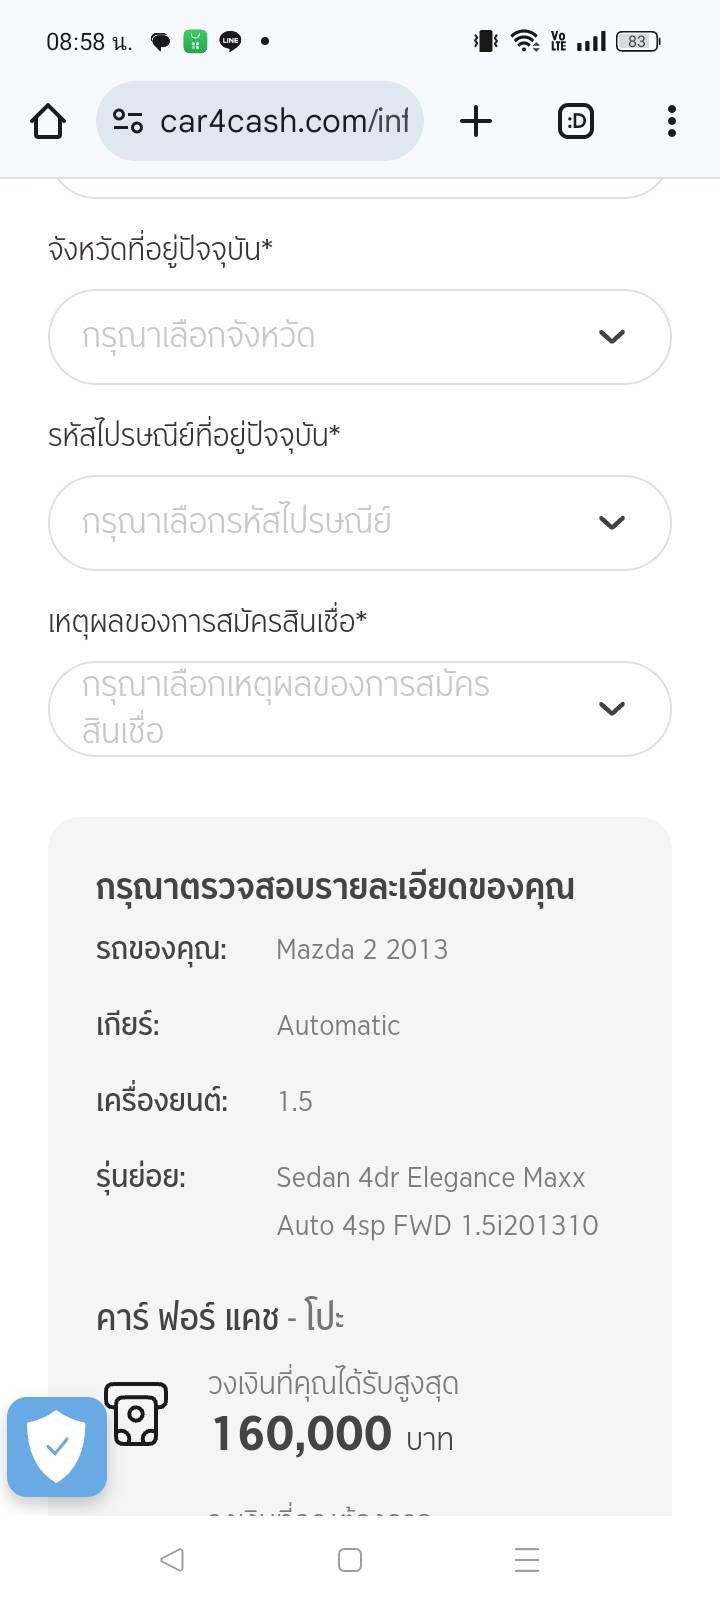Image resolution: width=720 pixels, height=1604 pixels.
Task: Open the tab switcher icon
Action: point(575,122)
